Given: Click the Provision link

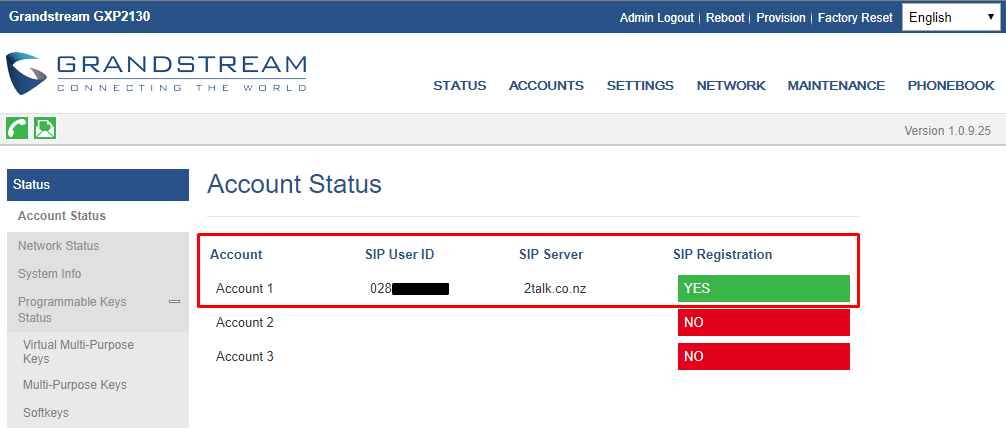Looking at the screenshot, I should pos(781,18).
